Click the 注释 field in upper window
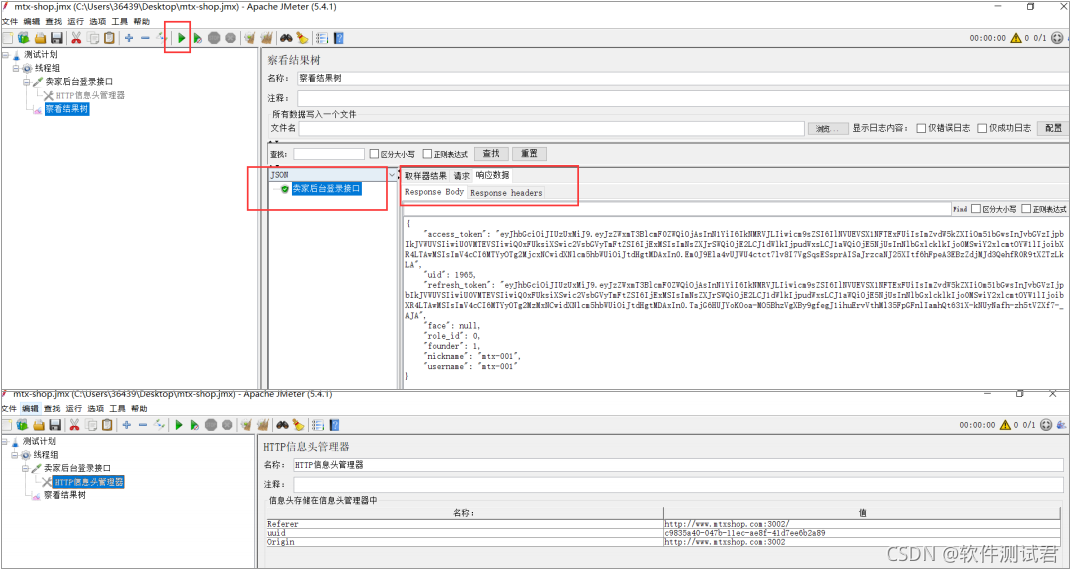Screen dimensions: 1074x572 coord(683,99)
